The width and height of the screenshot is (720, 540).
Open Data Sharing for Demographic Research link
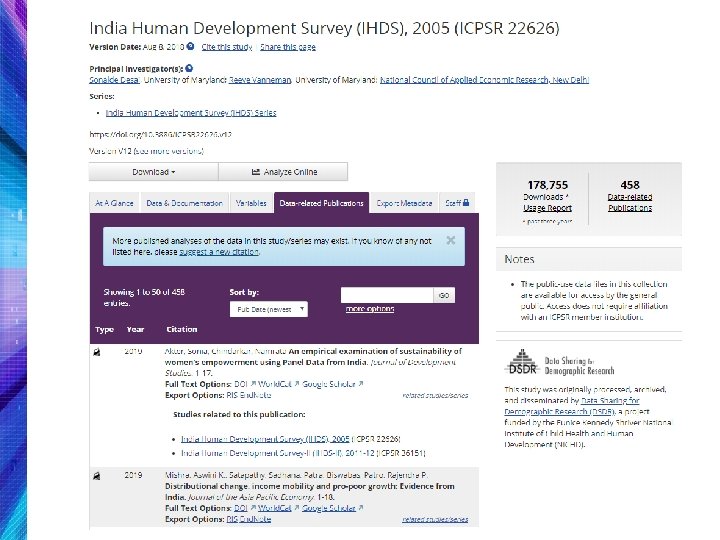coord(572,406)
